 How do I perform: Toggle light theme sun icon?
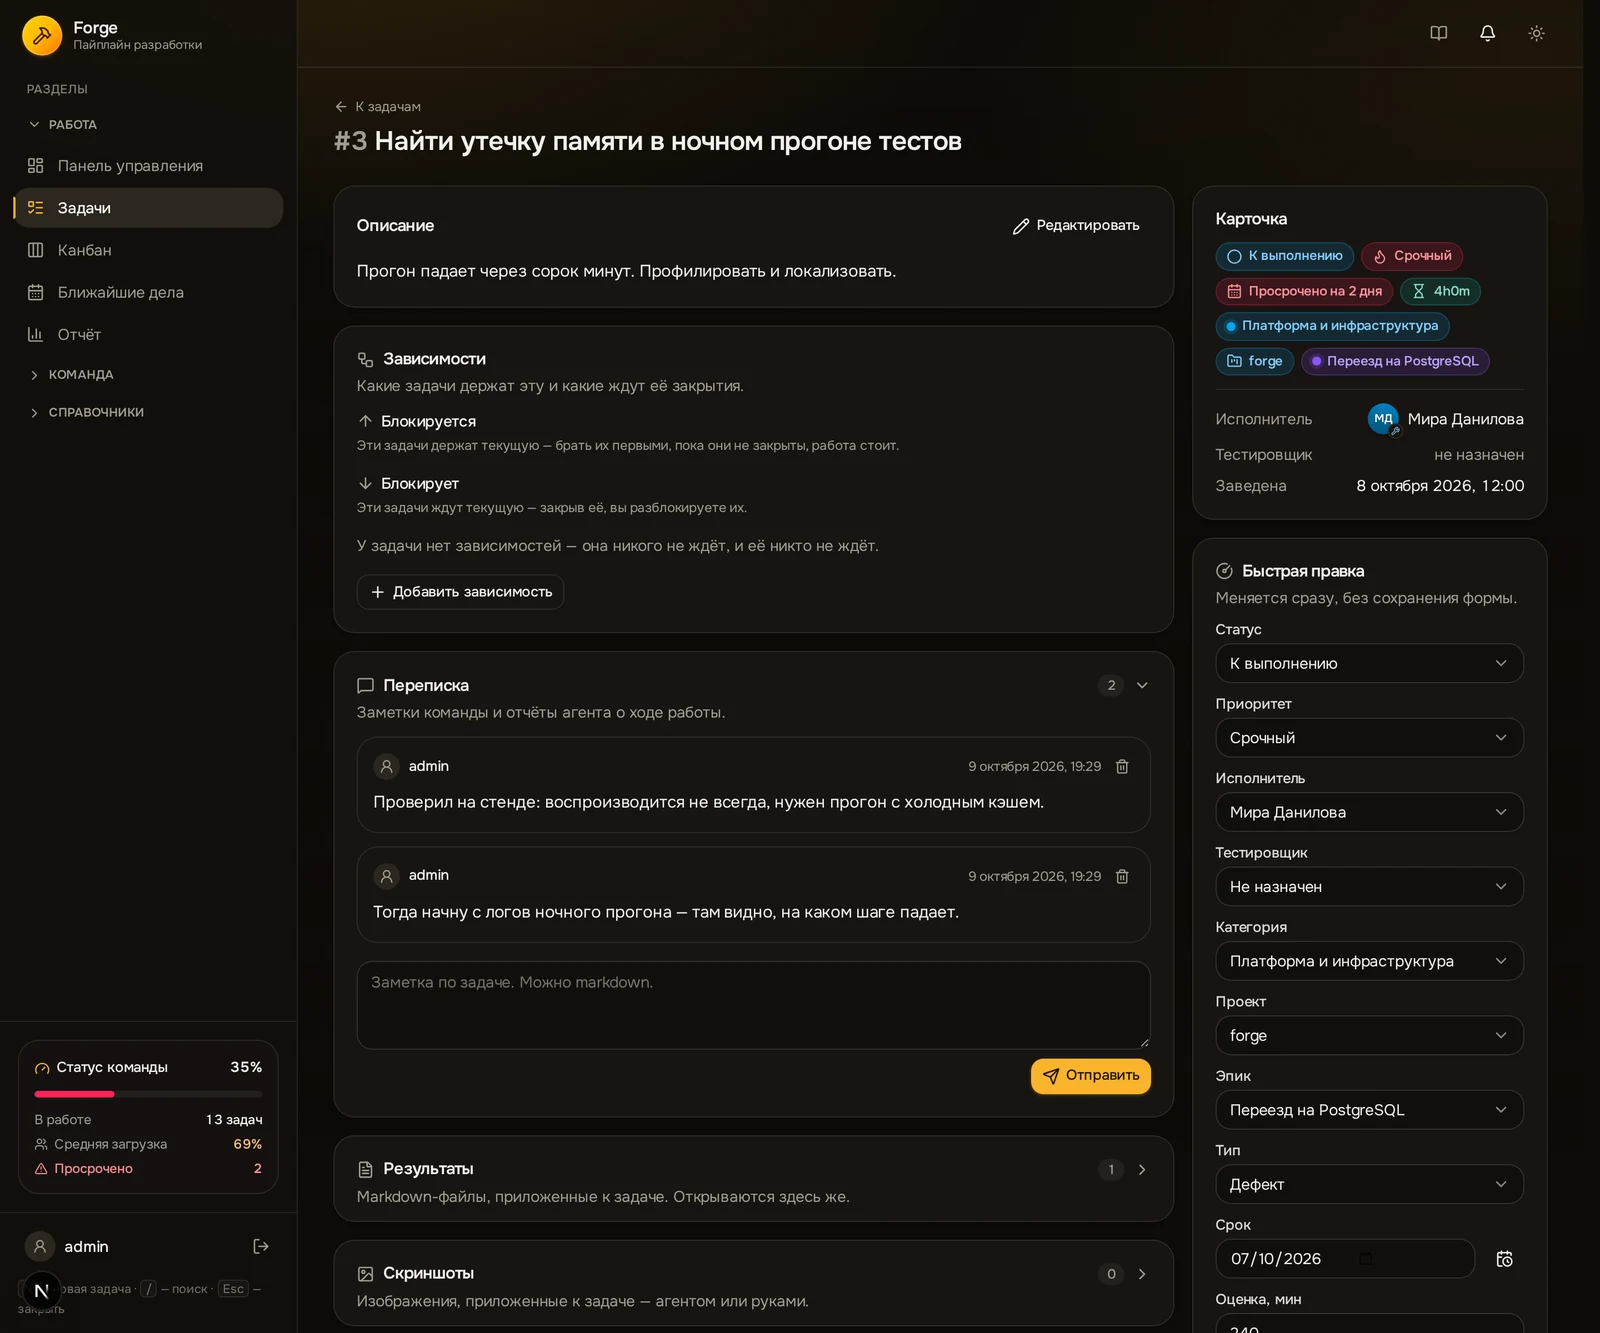pyautogui.click(x=1537, y=33)
